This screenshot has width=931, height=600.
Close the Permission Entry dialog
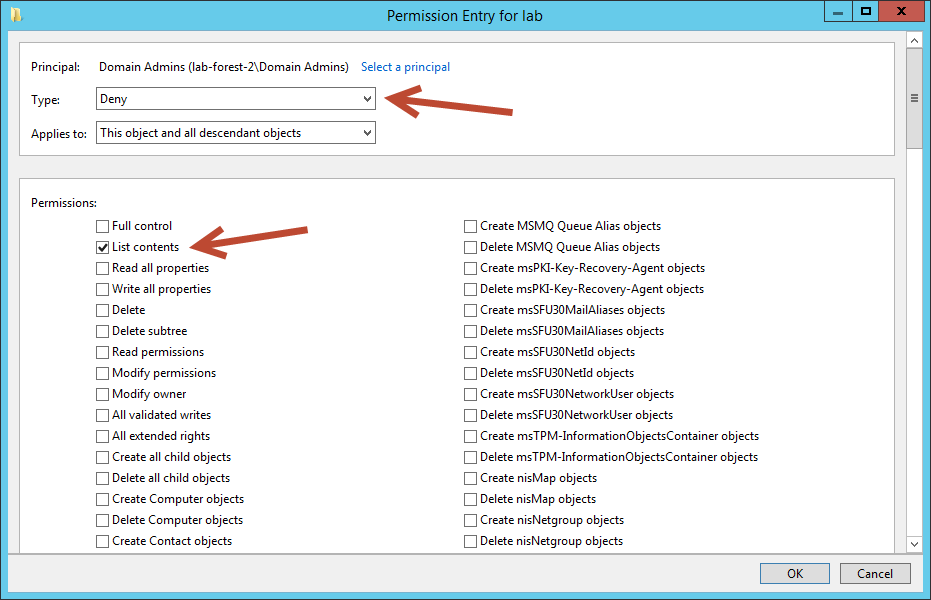(901, 12)
